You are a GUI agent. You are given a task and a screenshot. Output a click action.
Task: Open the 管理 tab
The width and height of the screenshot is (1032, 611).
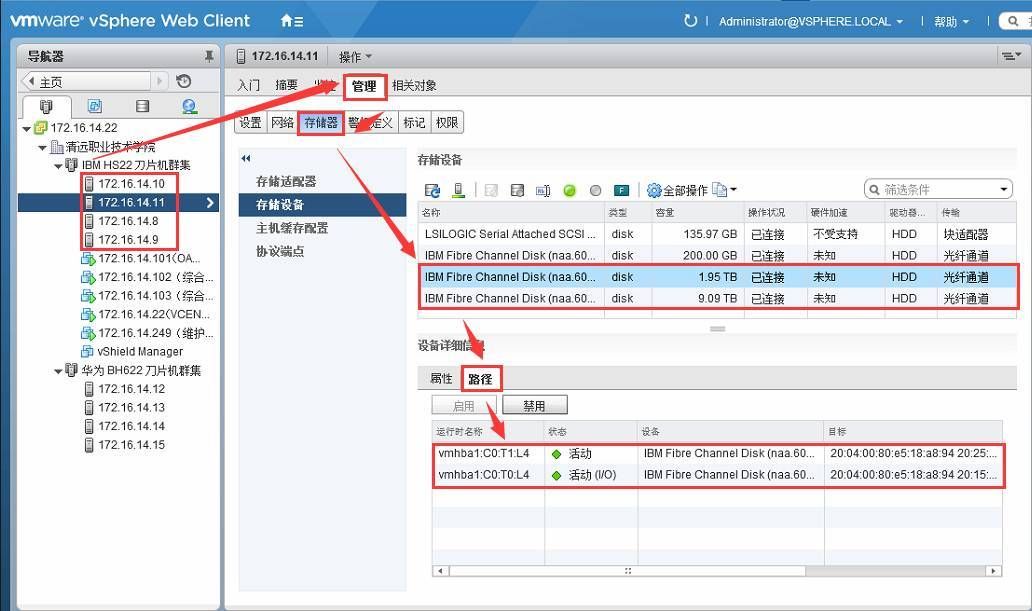coord(364,86)
